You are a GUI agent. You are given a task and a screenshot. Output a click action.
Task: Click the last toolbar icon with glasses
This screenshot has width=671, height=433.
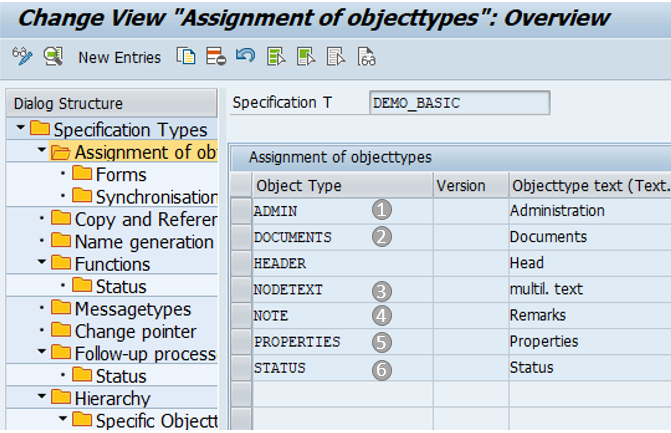366,57
